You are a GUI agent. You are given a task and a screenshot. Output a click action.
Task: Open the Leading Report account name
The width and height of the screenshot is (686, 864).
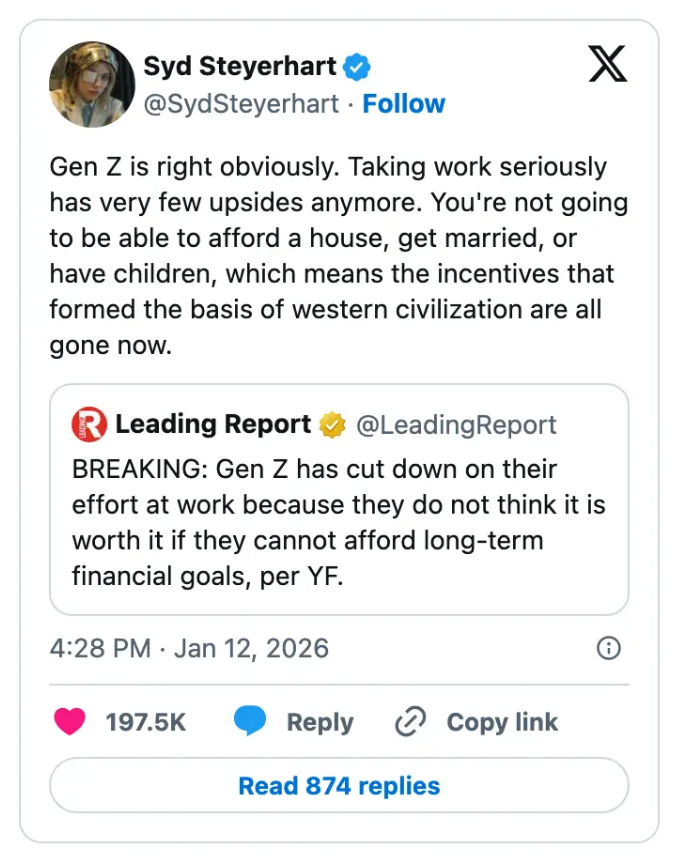pos(213,424)
